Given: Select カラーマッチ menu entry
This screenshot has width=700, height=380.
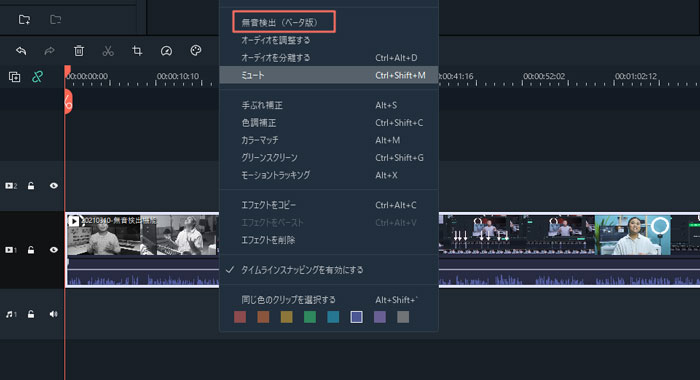Looking at the screenshot, I should pos(329,140).
